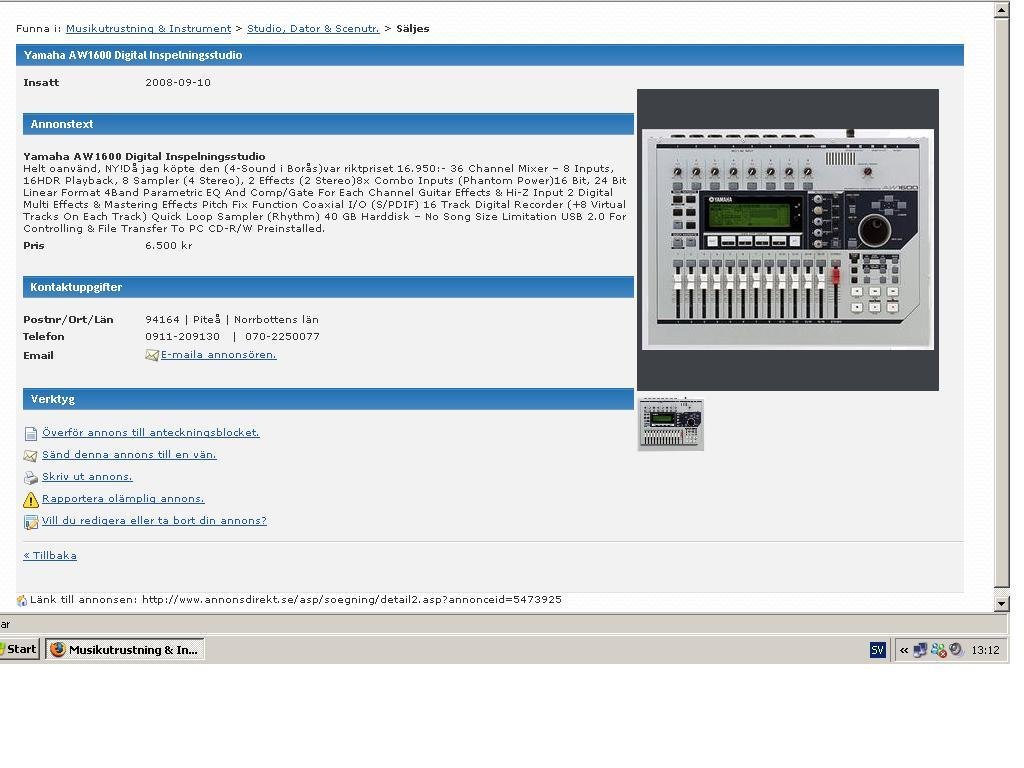
Task: Go back via the « Tillbaka link
Action: click(x=50, y=556)
